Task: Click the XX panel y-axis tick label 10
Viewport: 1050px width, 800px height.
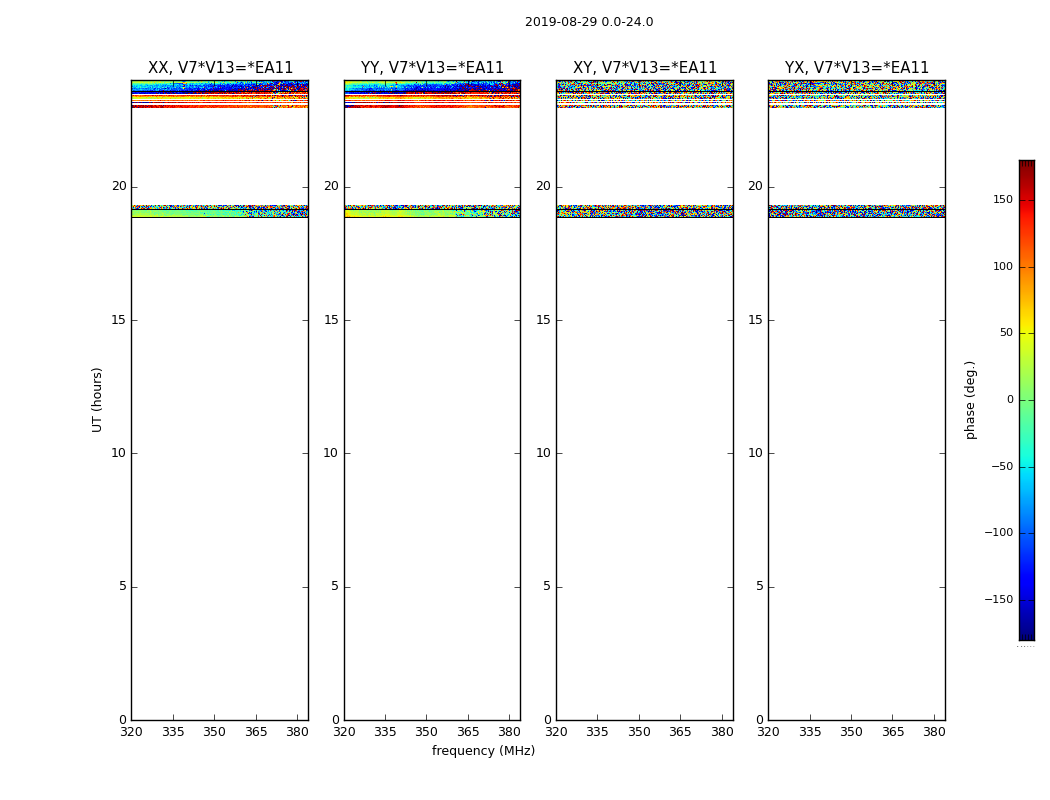Action: pos(119,453)
